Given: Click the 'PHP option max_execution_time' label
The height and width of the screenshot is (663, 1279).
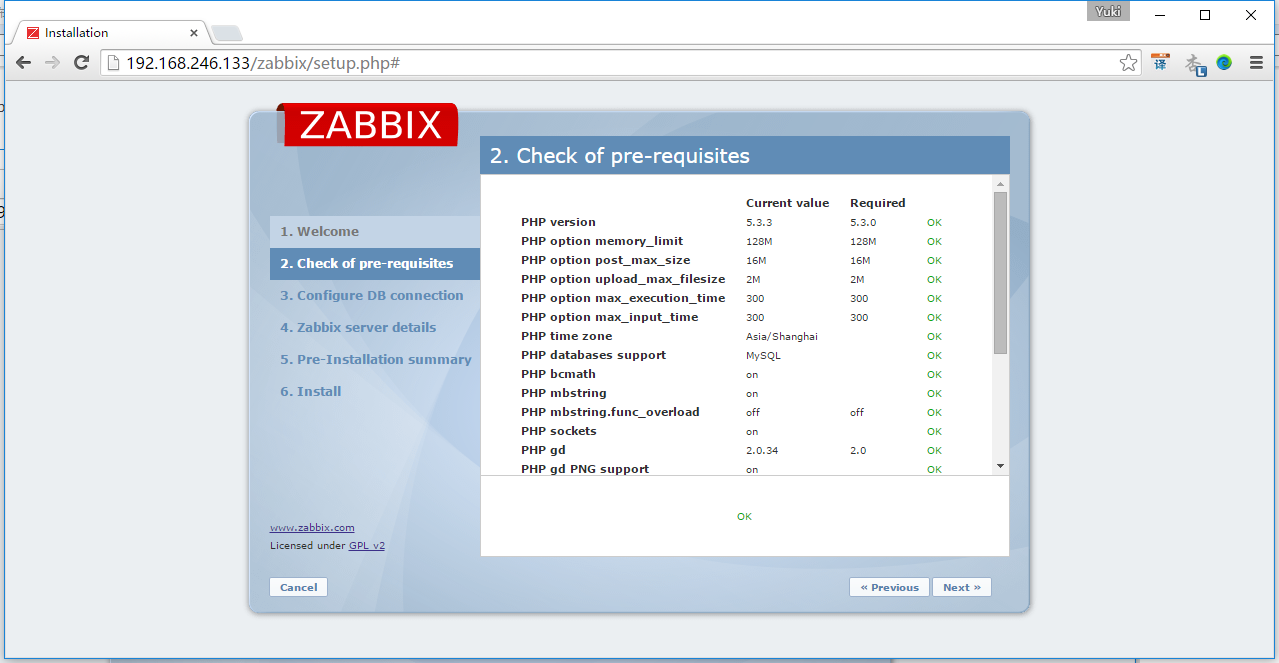Looking at the screenshot, I should 623,298.
